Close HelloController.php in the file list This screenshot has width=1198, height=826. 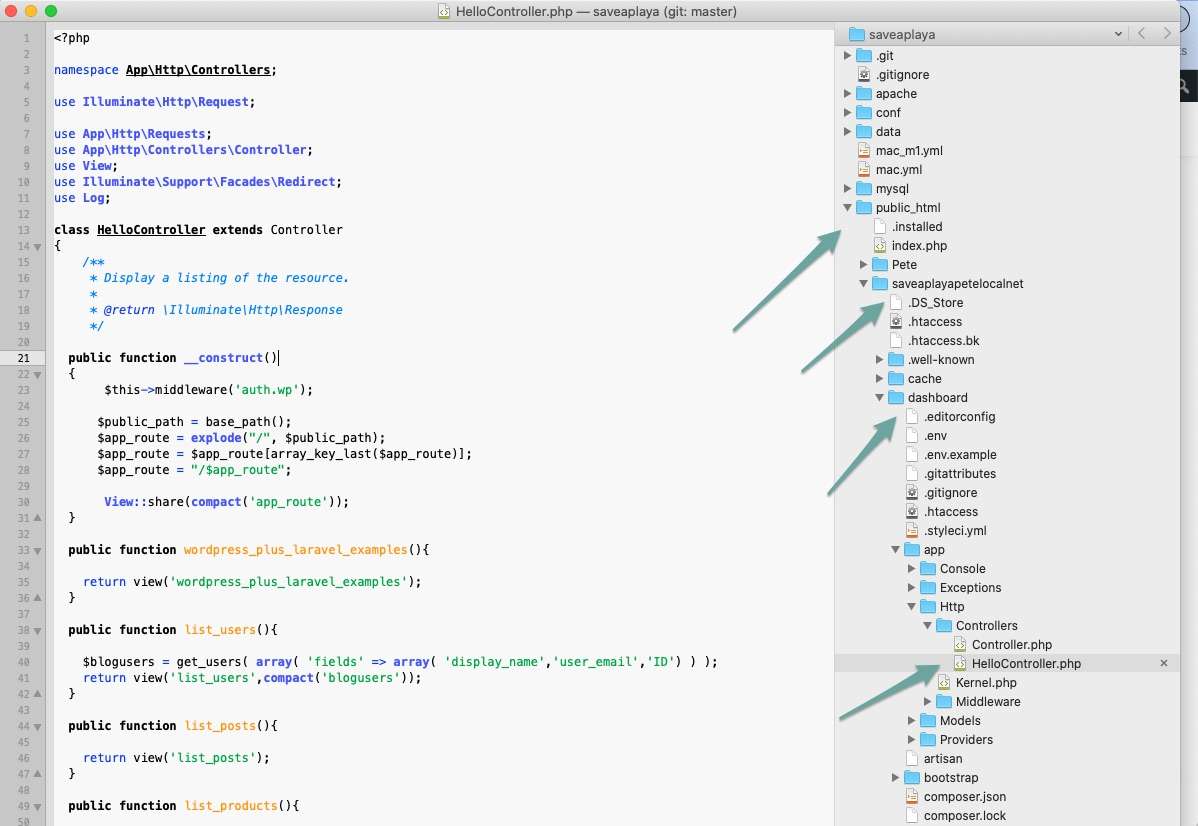point(1163,664)
